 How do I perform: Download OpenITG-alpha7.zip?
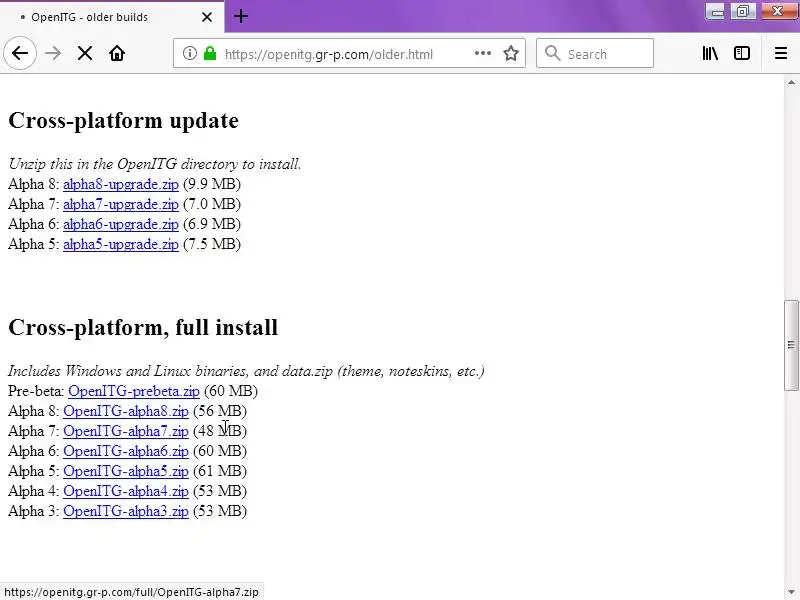[x=126, y=431]
